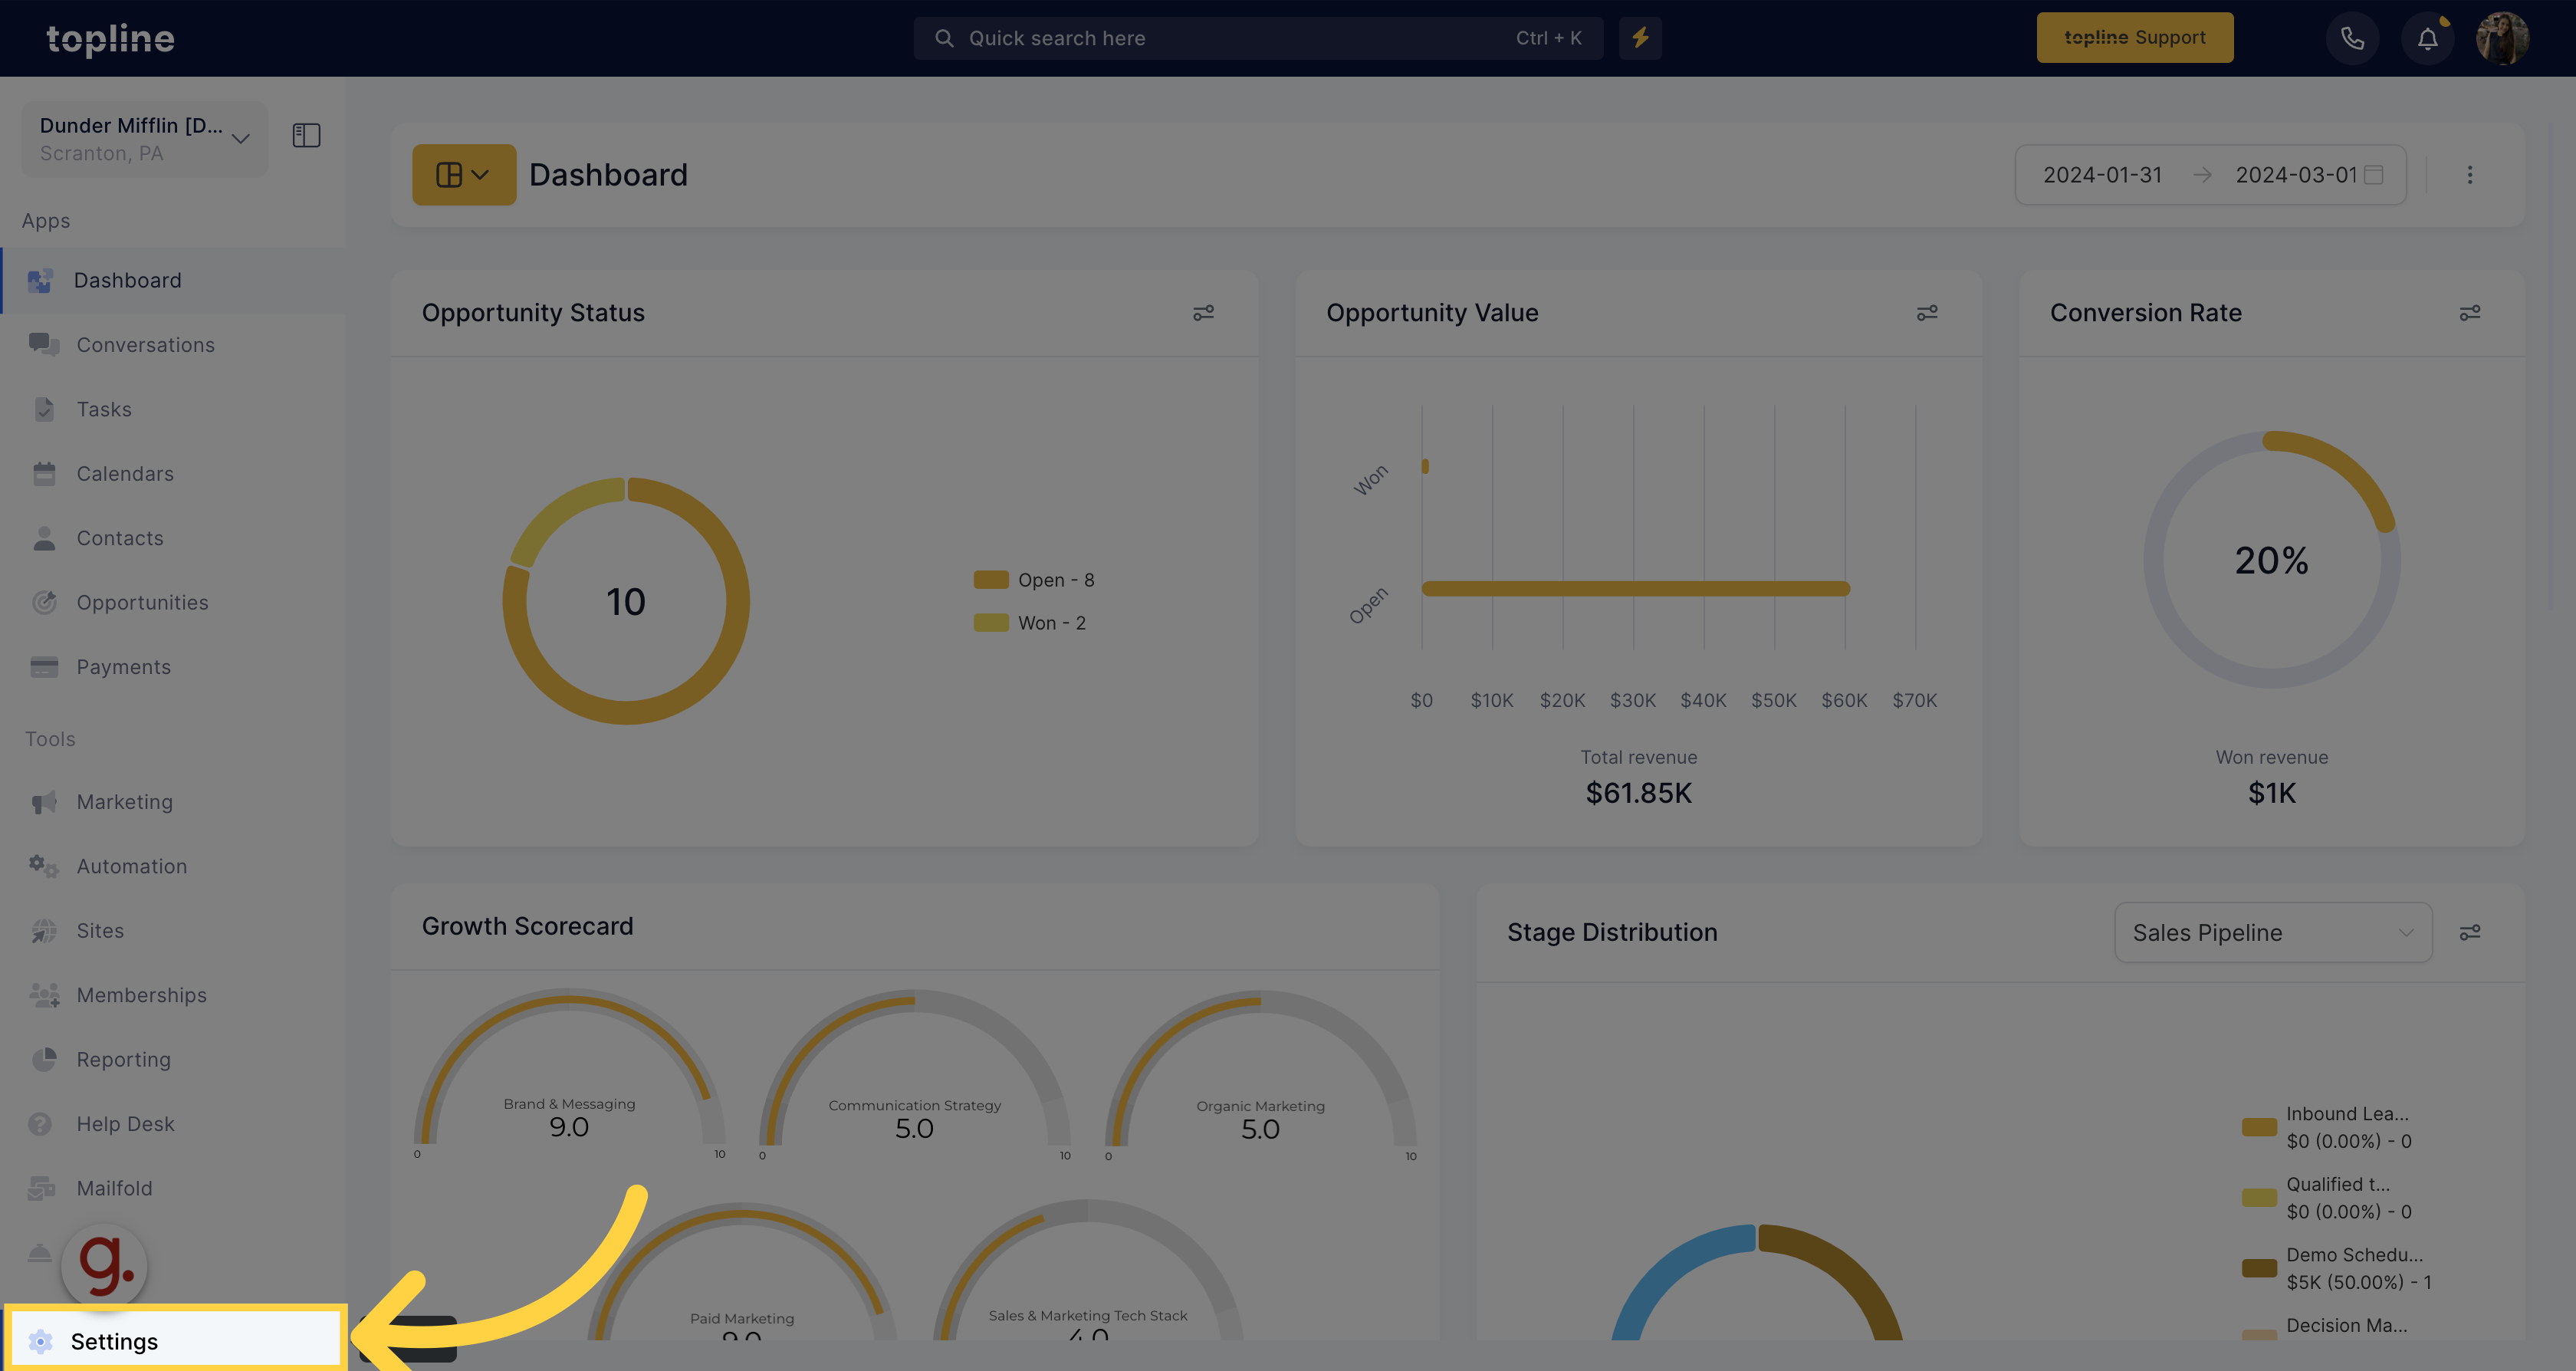Click the calendar icon in date range
Viewport: 2576px width, 1371px height.
[2373, 175]
